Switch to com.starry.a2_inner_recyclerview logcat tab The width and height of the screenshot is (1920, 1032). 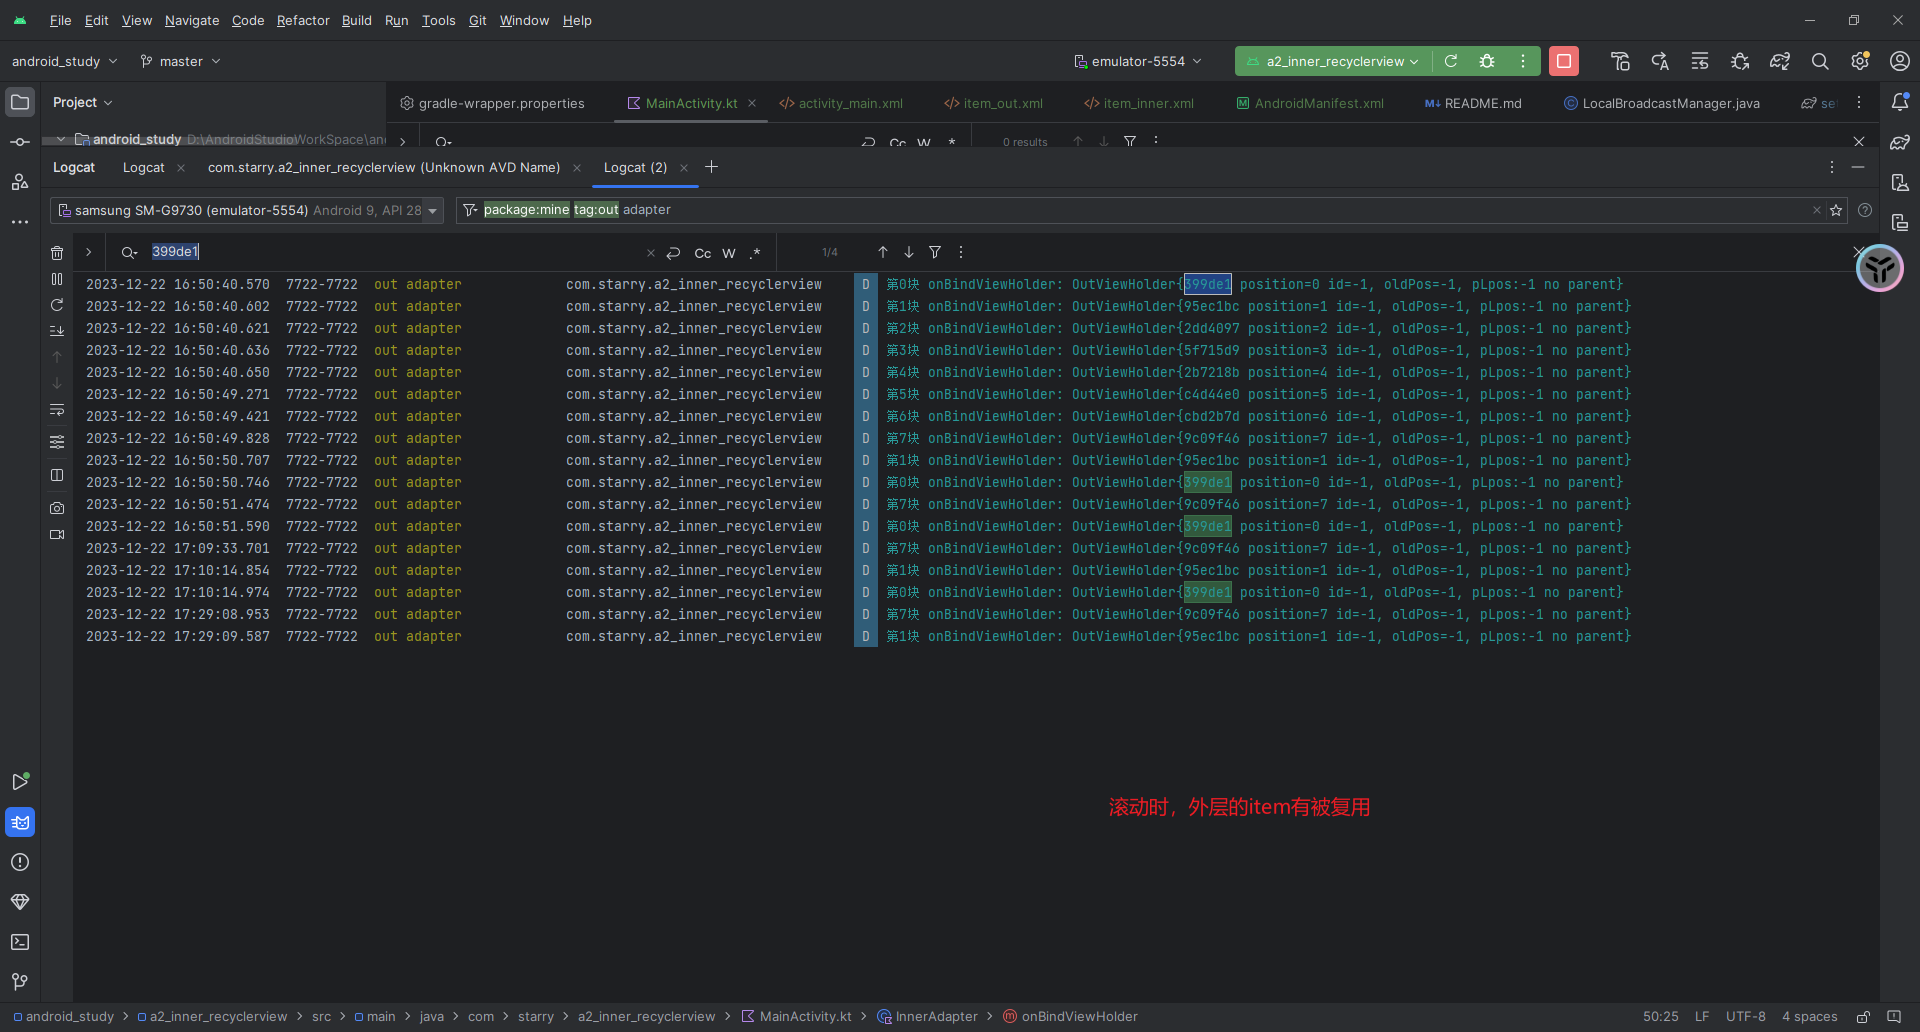point(384,167)
